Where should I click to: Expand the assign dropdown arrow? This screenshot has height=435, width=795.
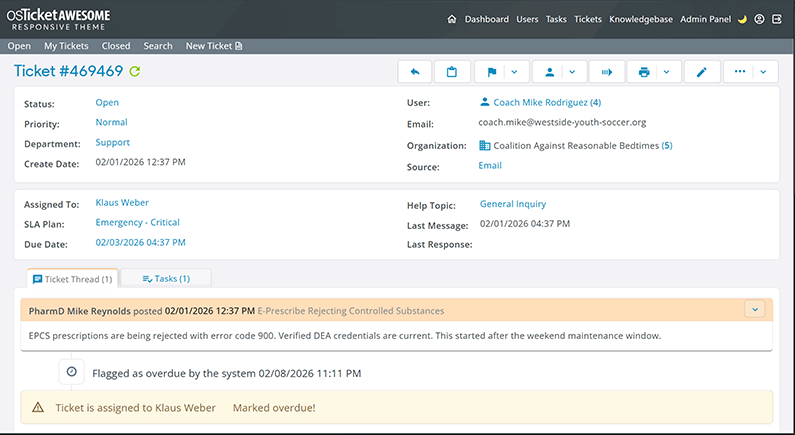click(x=572, y=72)
